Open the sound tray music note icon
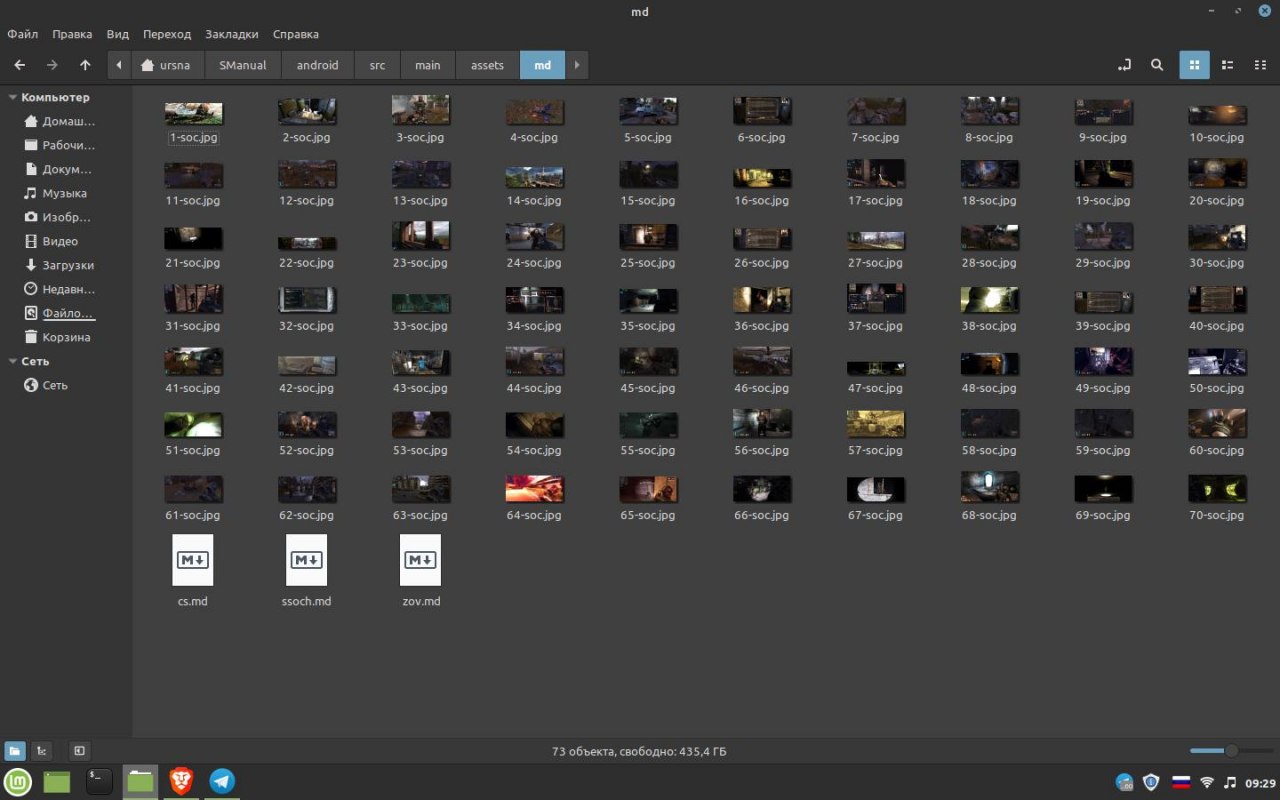1280x800 pixels. point(1231,782)
